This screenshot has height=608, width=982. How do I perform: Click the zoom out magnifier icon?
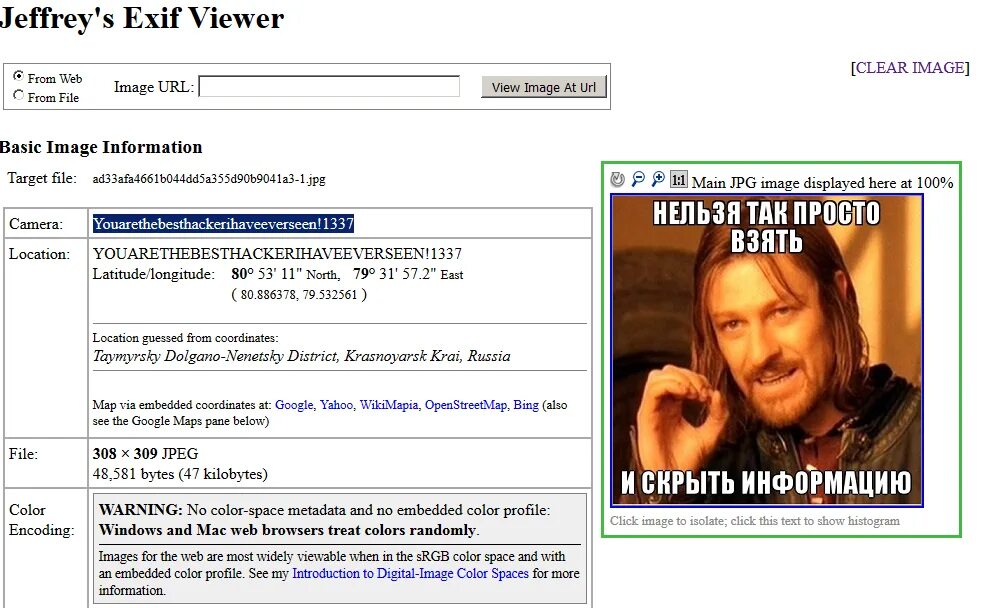tap(638, 179)
